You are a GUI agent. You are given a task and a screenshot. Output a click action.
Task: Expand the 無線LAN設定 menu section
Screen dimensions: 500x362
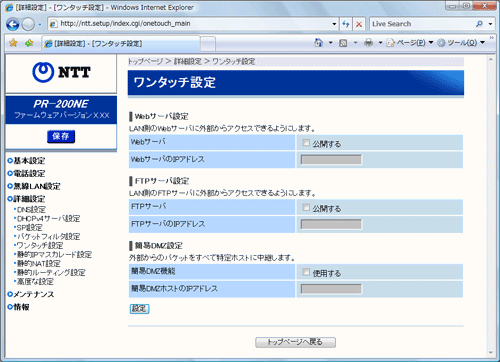pyautogui.click(x=34, y=186)
